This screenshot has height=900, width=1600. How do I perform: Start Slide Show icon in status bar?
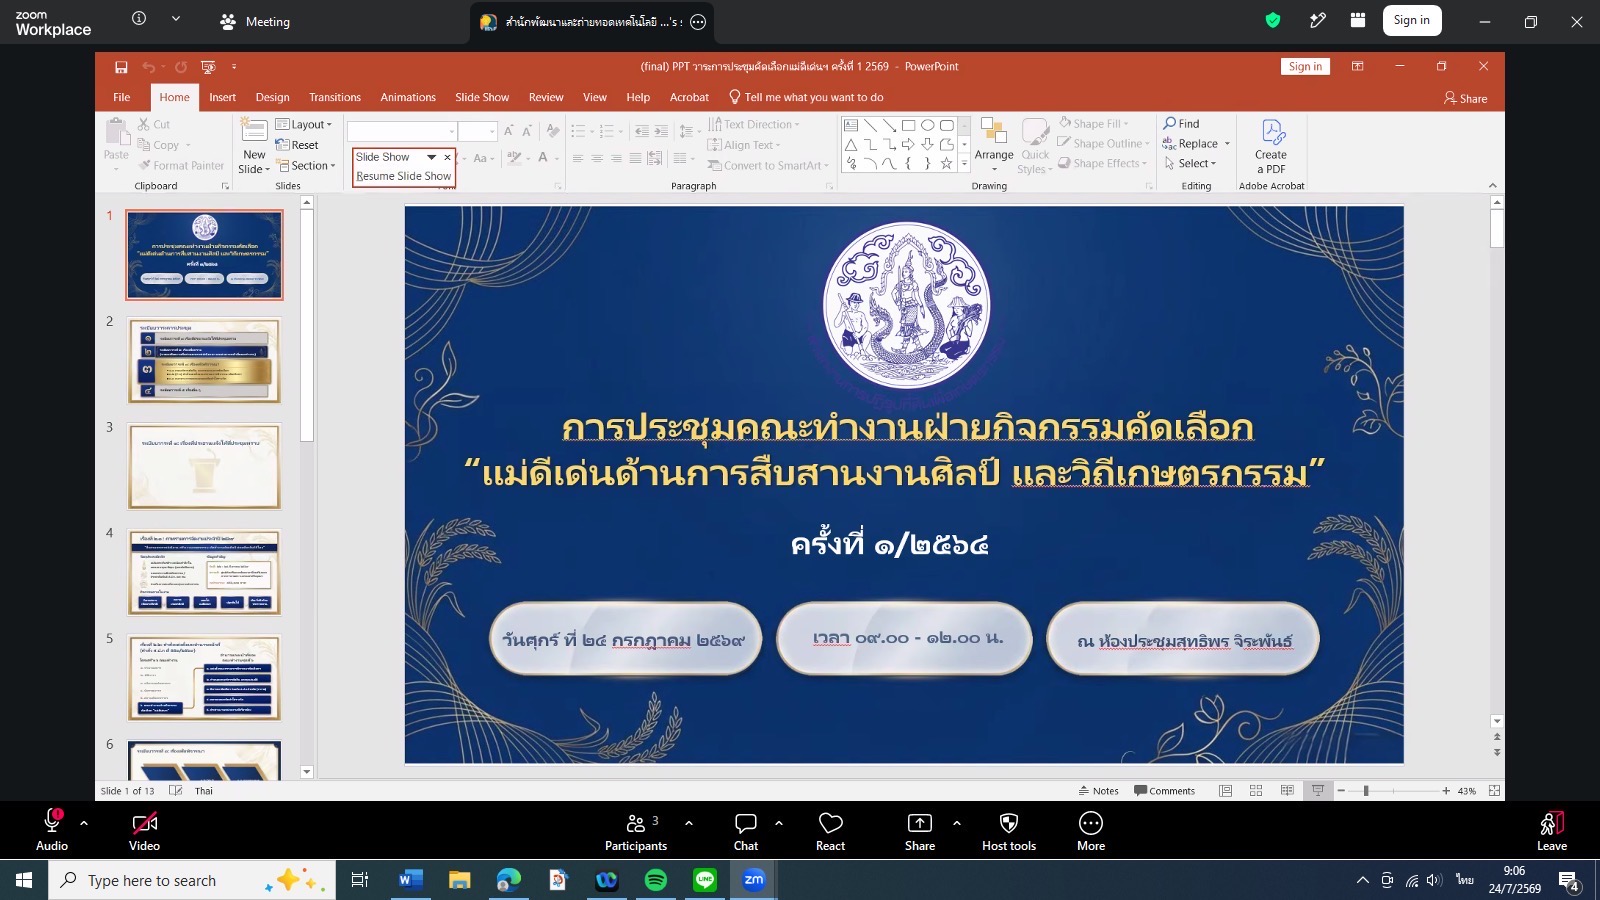click(x=1318, y=791)
